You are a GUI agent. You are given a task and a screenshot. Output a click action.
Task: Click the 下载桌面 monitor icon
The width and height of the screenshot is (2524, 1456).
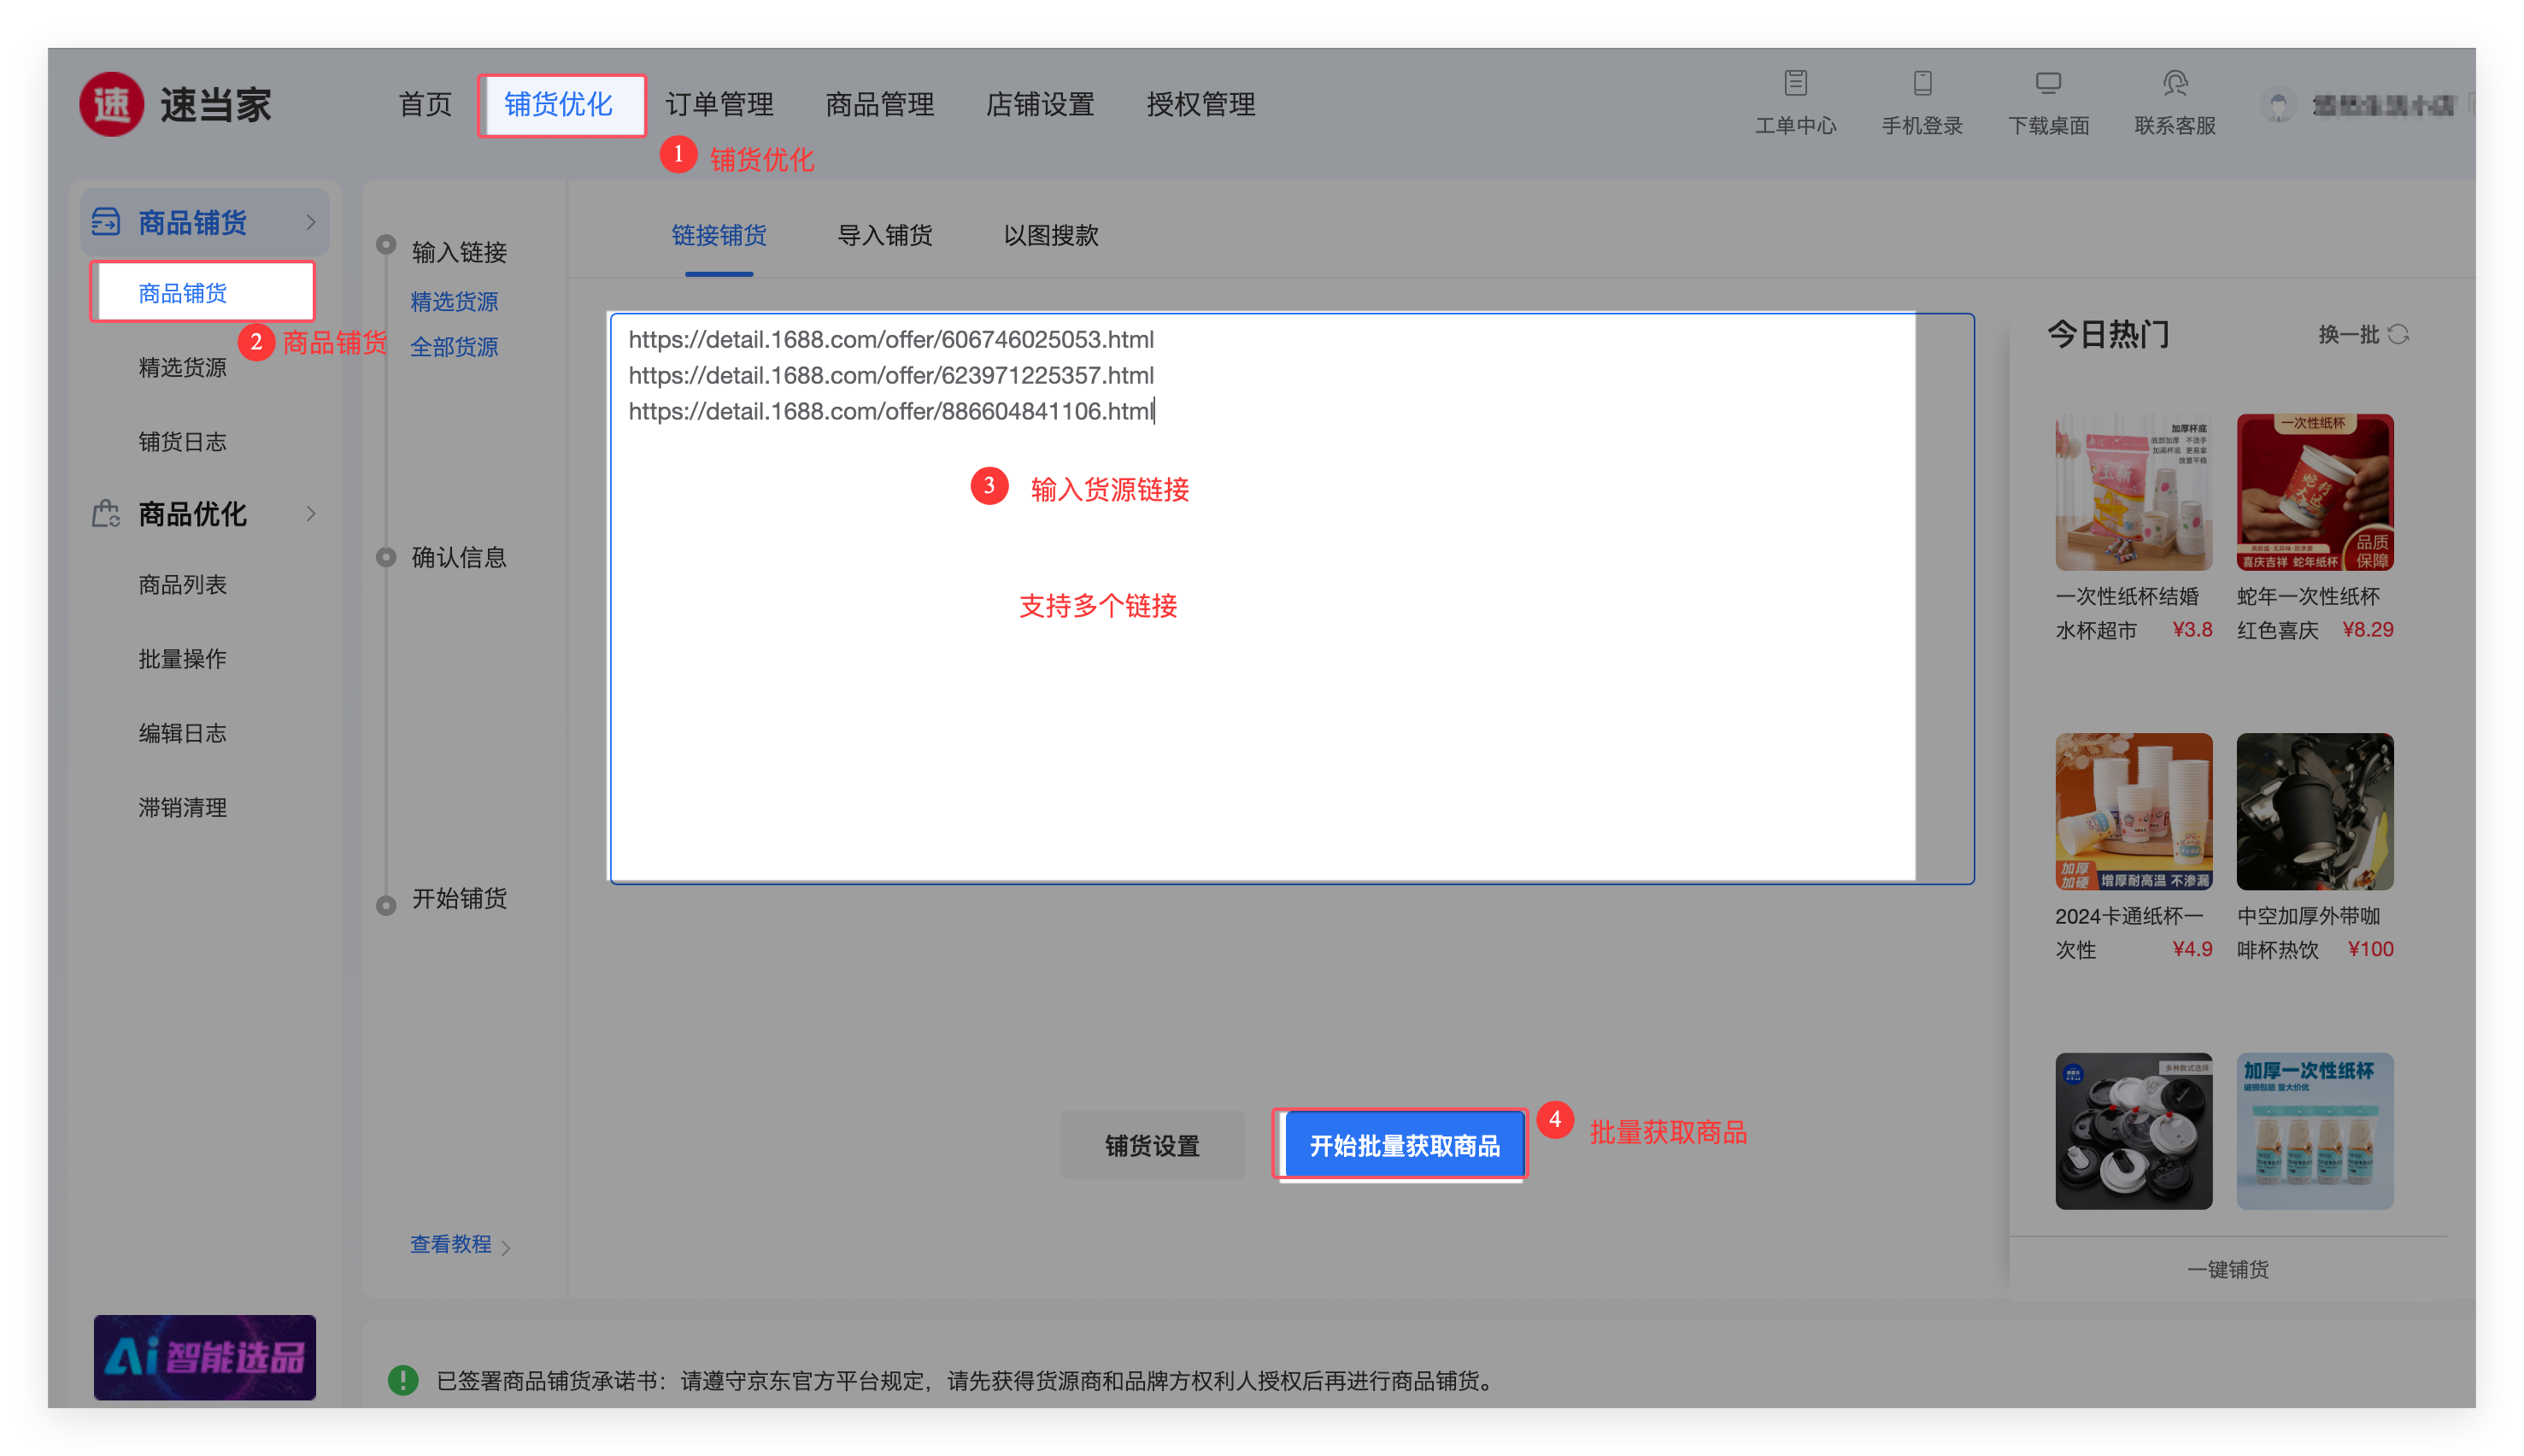click(x=2047, y=83)
